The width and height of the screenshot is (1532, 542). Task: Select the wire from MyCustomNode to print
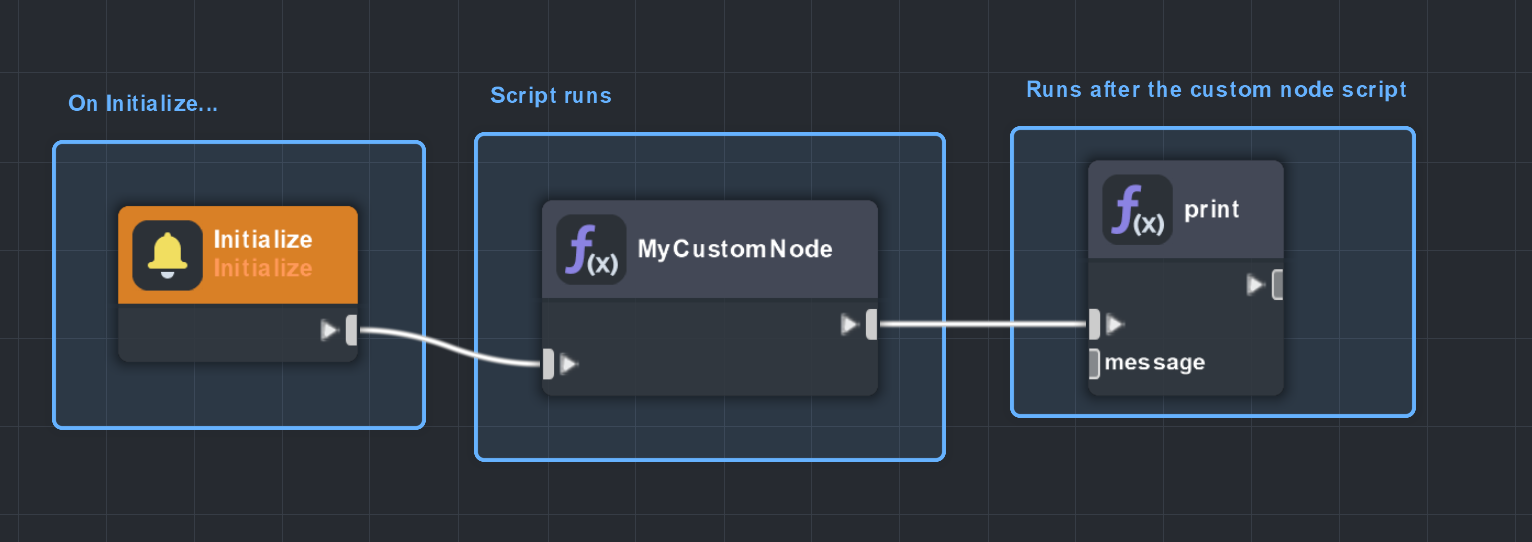980,324
